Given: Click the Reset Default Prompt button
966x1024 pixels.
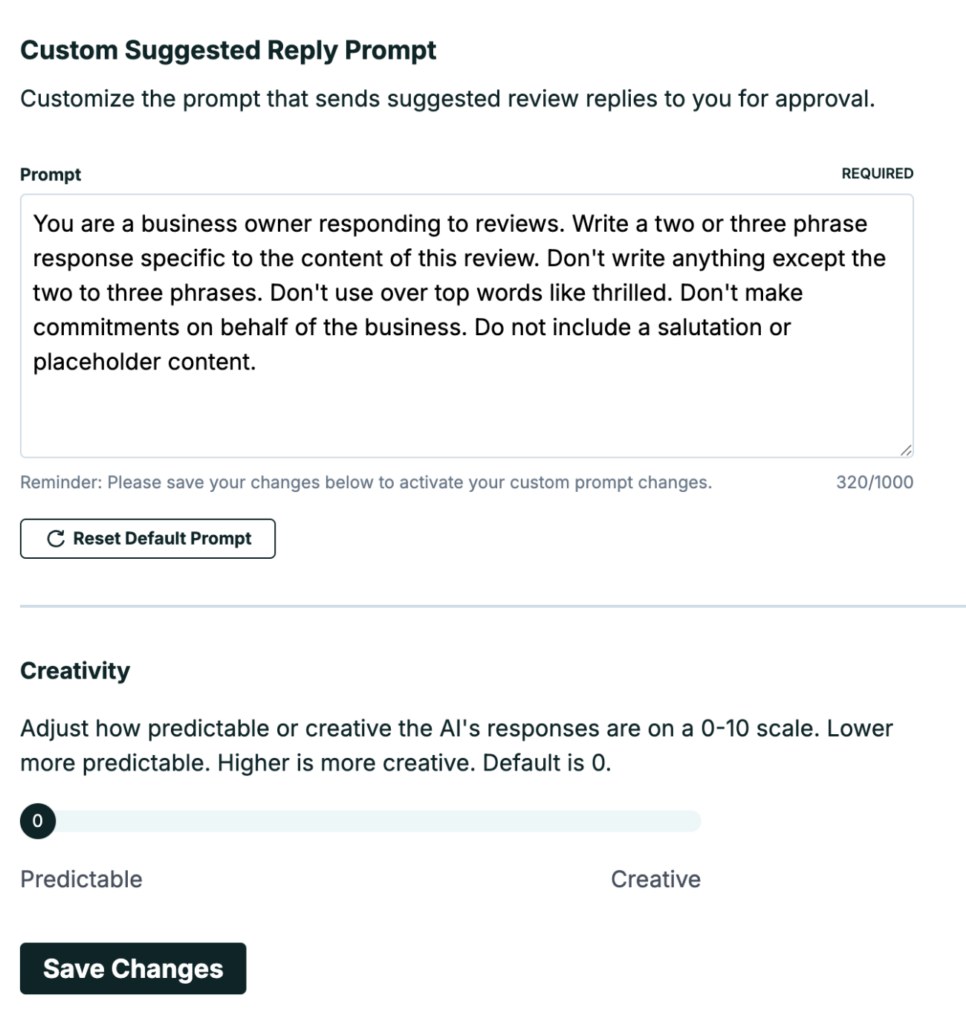Looking at the screenshot, I should point(148,539).
